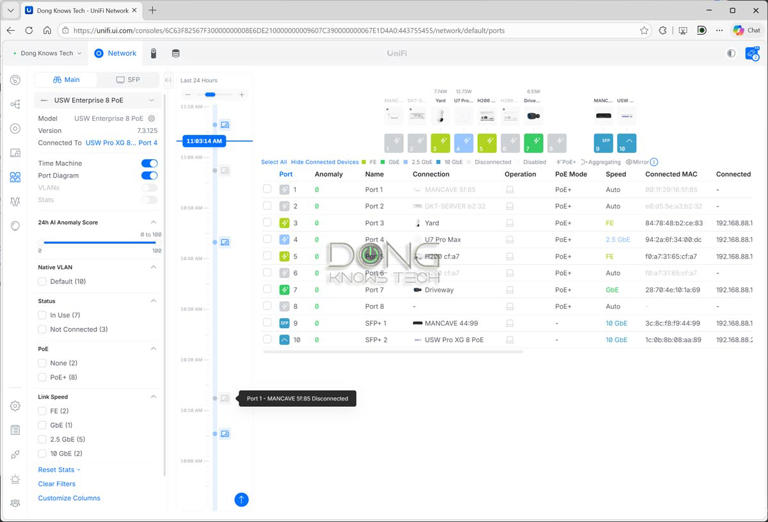Open the Dashboard sidebar icon
This screenshot has height=522, width=768.
coord(15,80)
